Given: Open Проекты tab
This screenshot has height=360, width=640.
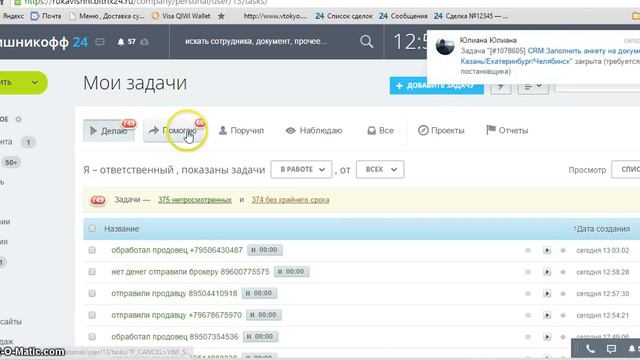Looking at the screenshot, I should (441, 131).
